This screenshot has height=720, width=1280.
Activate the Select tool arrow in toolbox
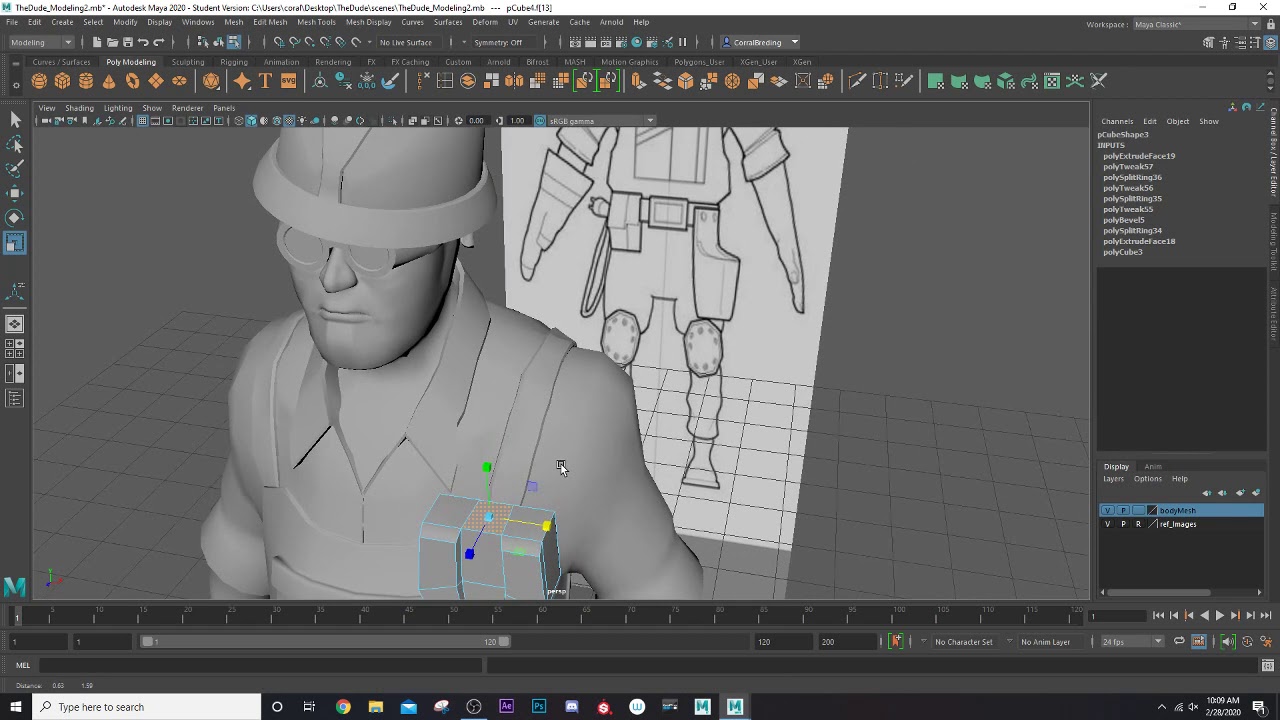[15, 120]
